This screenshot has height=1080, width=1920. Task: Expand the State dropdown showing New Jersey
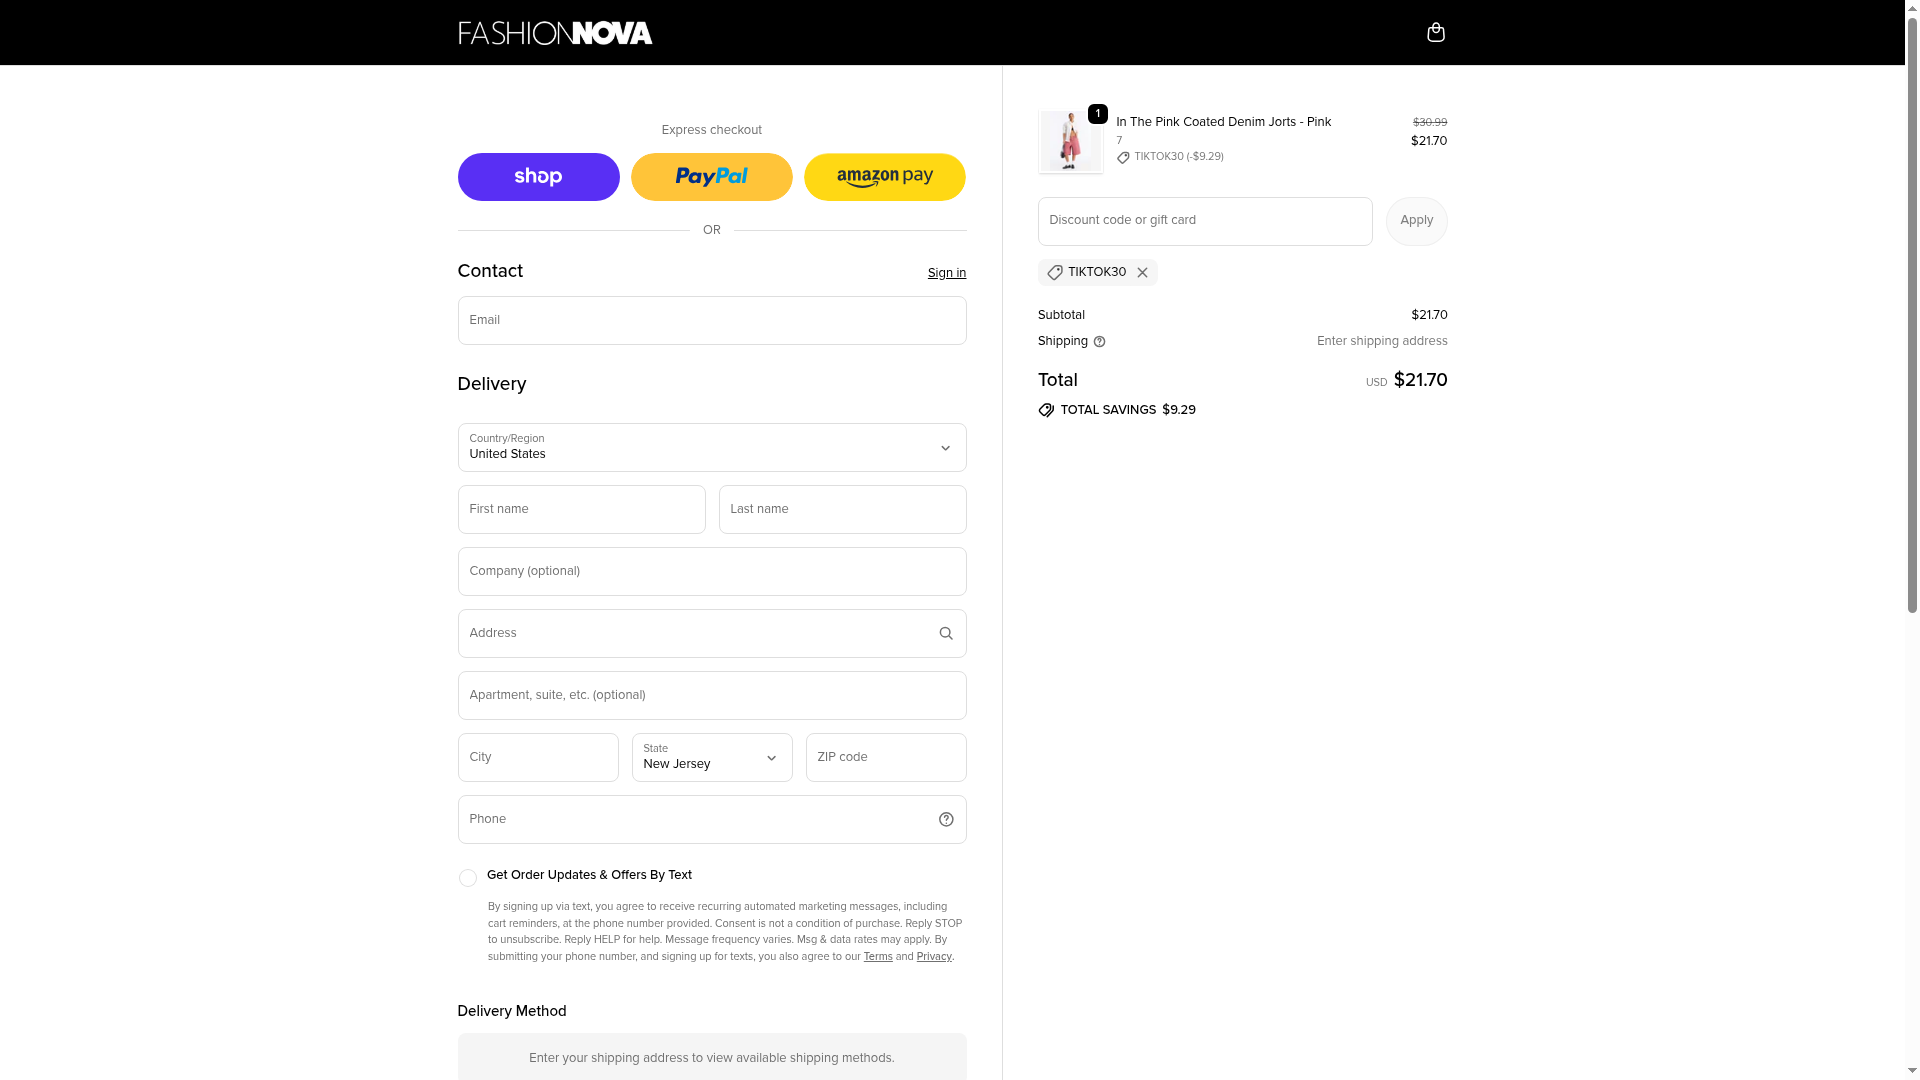(711, 757)
